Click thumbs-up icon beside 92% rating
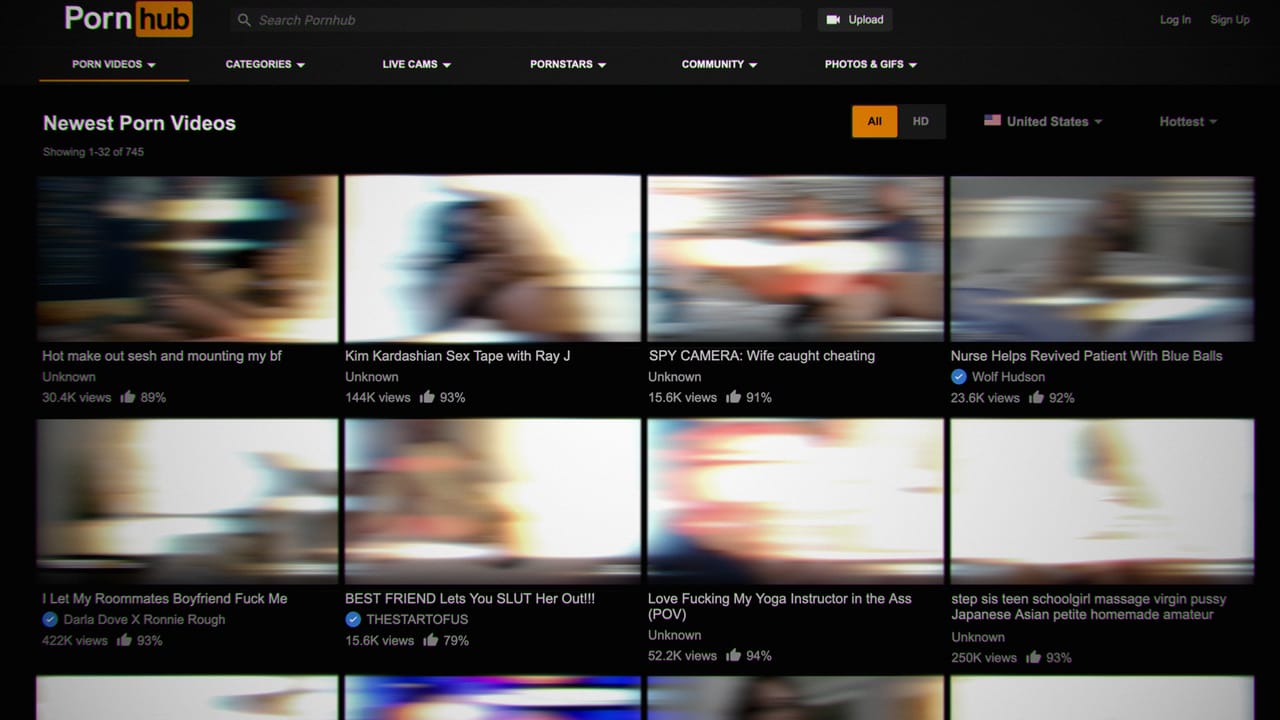Image resolution: width=1280 pixels, height=720 pixels. point(1037,397)
